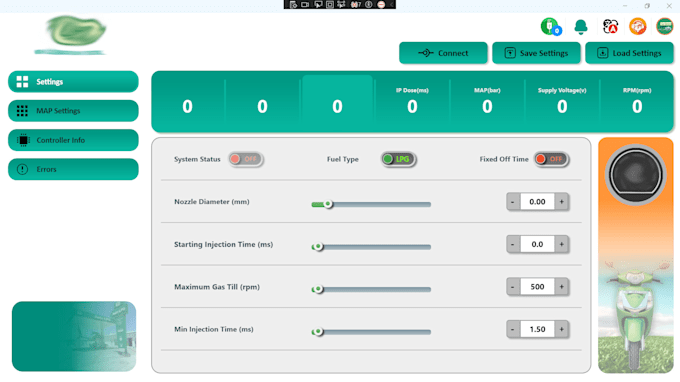
Task: Toggle the Fixed Off Time switch
Action: click(x=552, y=159)
